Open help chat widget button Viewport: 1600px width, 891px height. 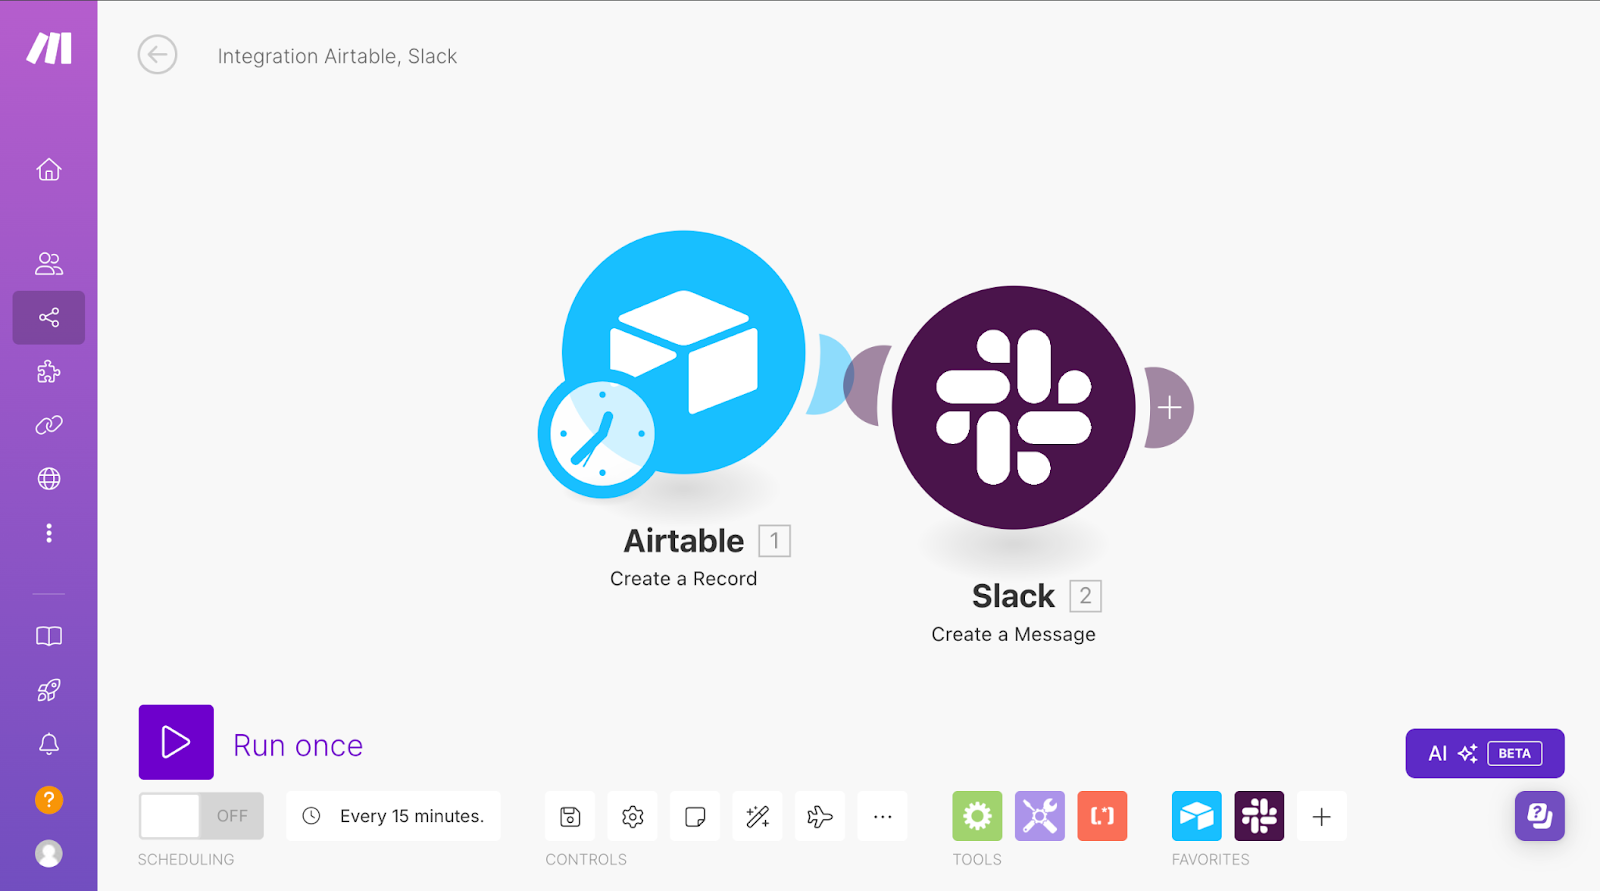click(x=1540, y=816)
